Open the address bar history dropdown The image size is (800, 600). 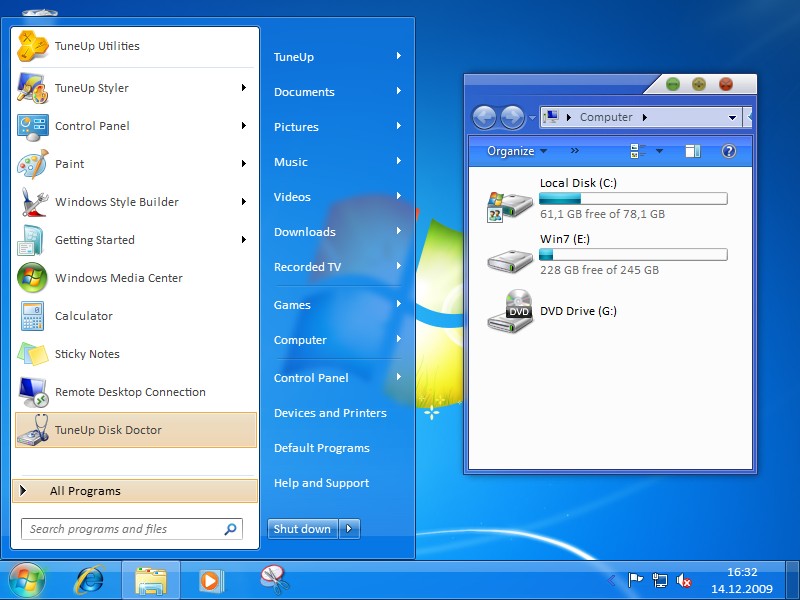point(732,118)
